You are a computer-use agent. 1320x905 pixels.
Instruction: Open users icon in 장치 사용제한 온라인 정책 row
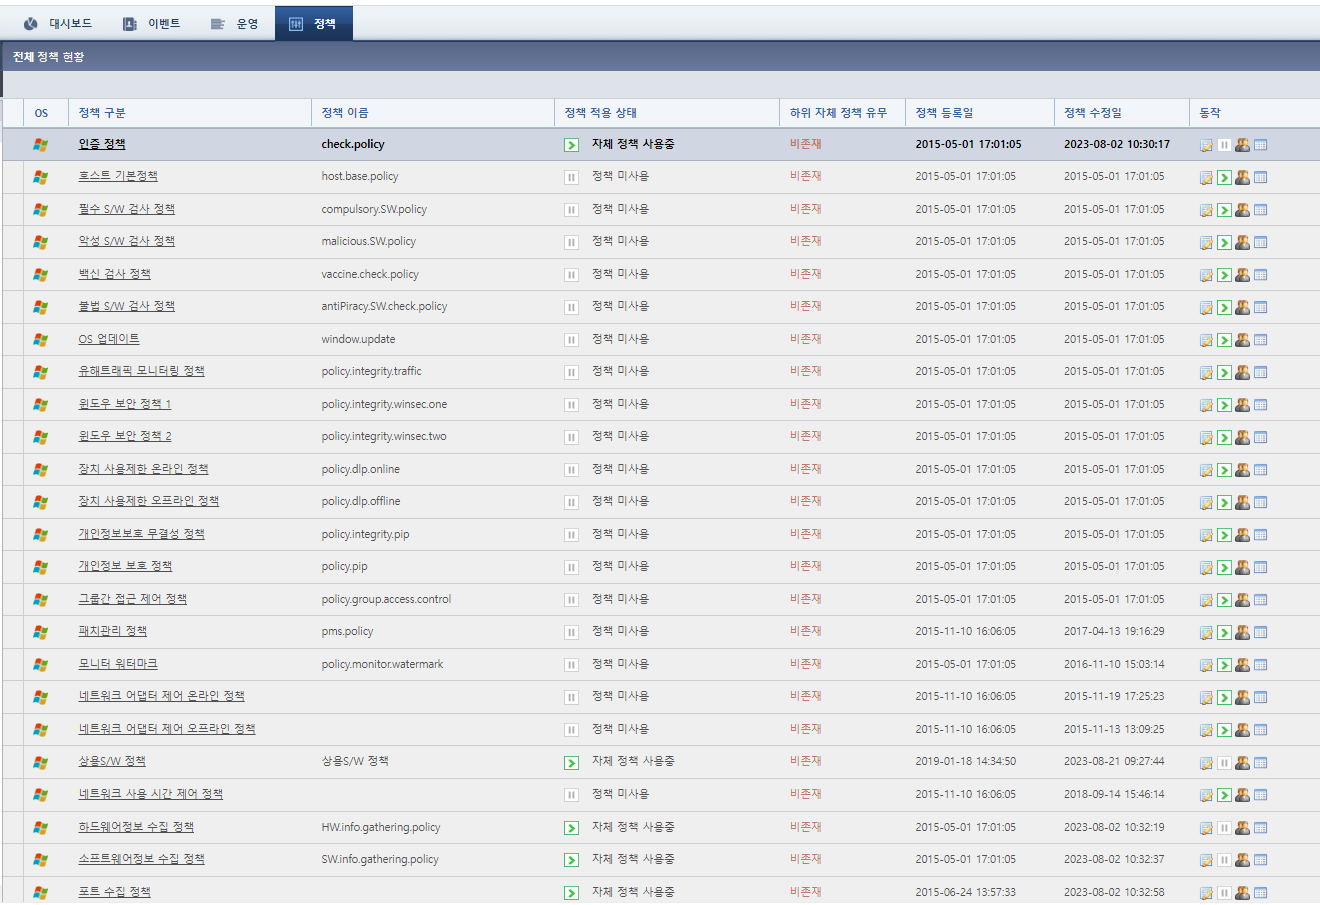tap(1242, 470)
